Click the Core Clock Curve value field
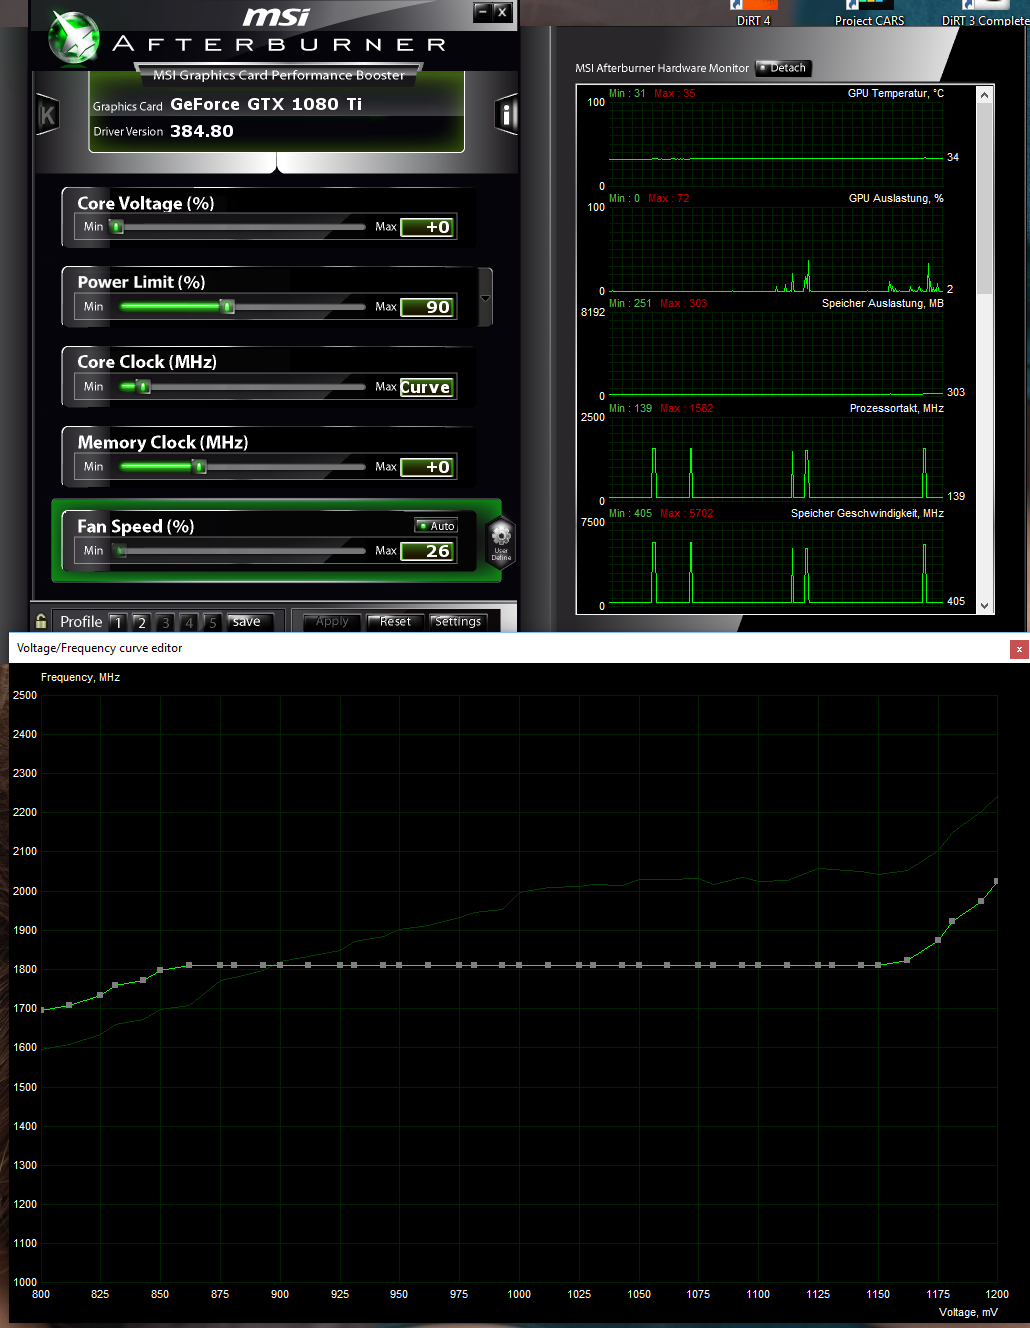The height and width of the screenshot is (1328, 1030). [x=428, y=387]
